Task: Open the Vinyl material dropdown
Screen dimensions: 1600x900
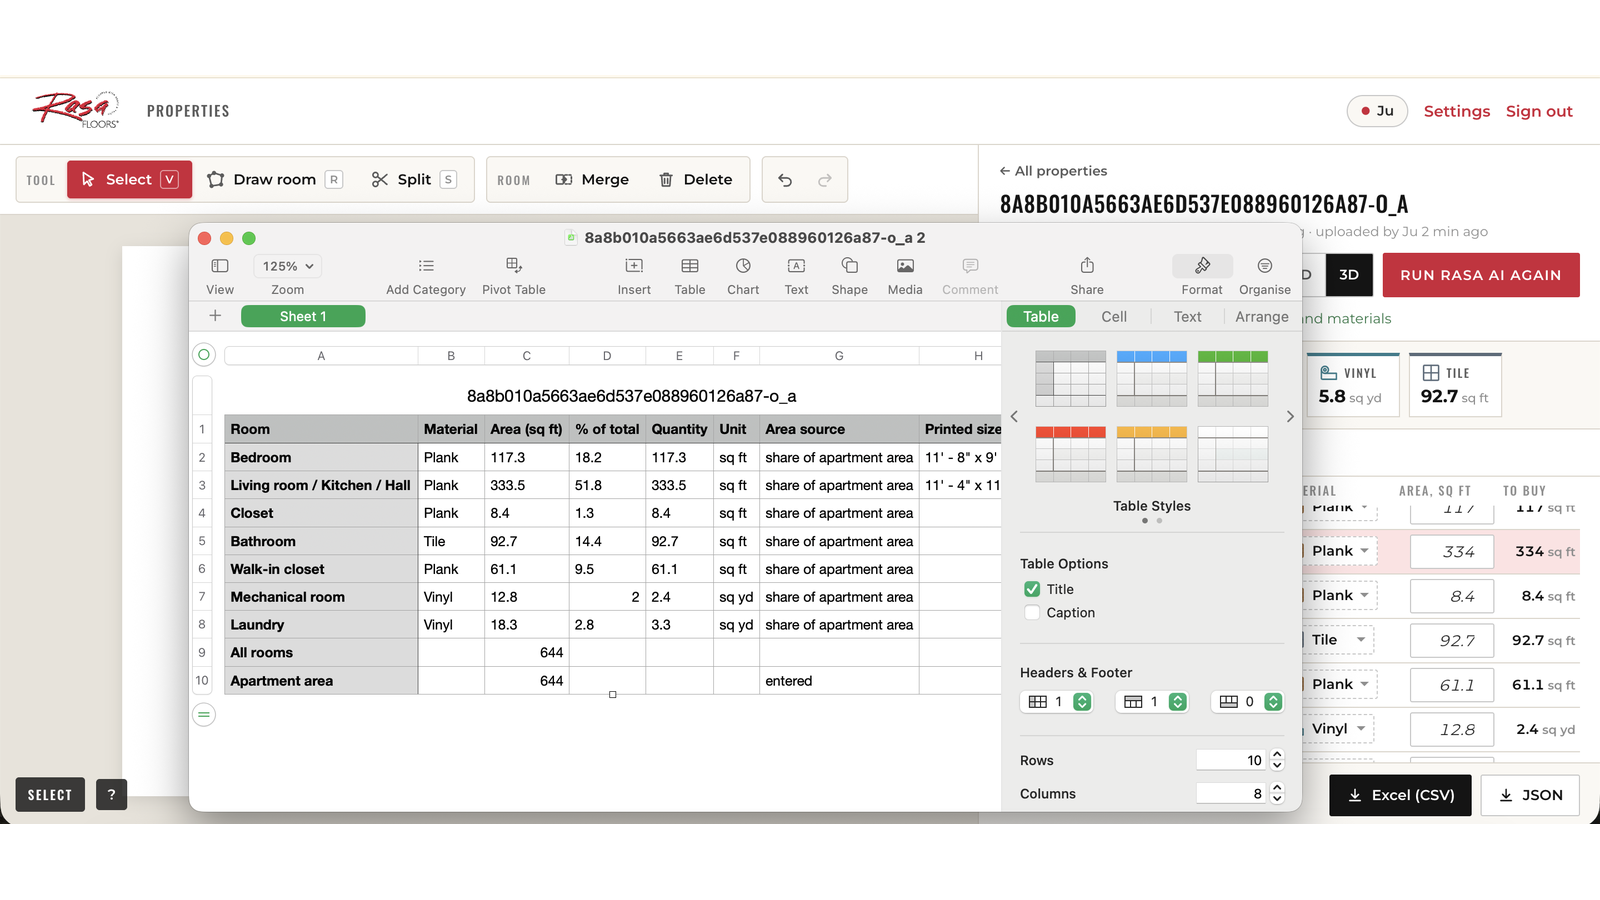Action: click(x=1338, y=729)
